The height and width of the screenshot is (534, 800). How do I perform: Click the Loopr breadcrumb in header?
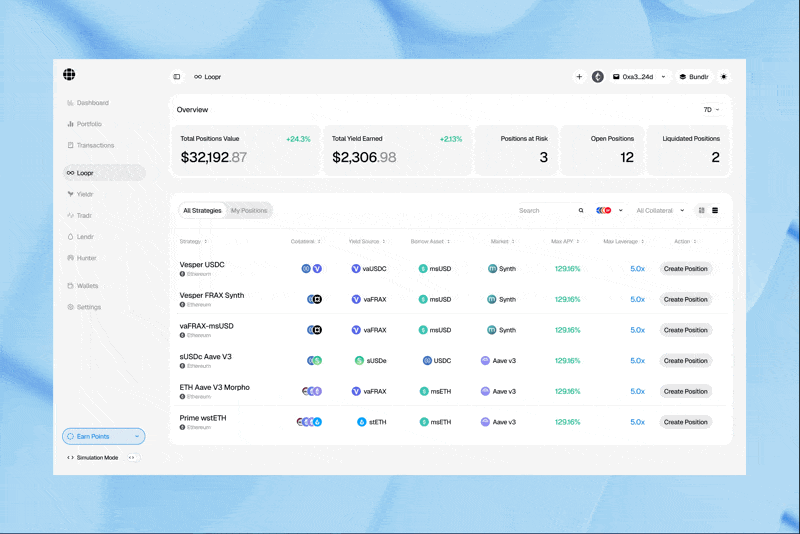coord(208,77)
